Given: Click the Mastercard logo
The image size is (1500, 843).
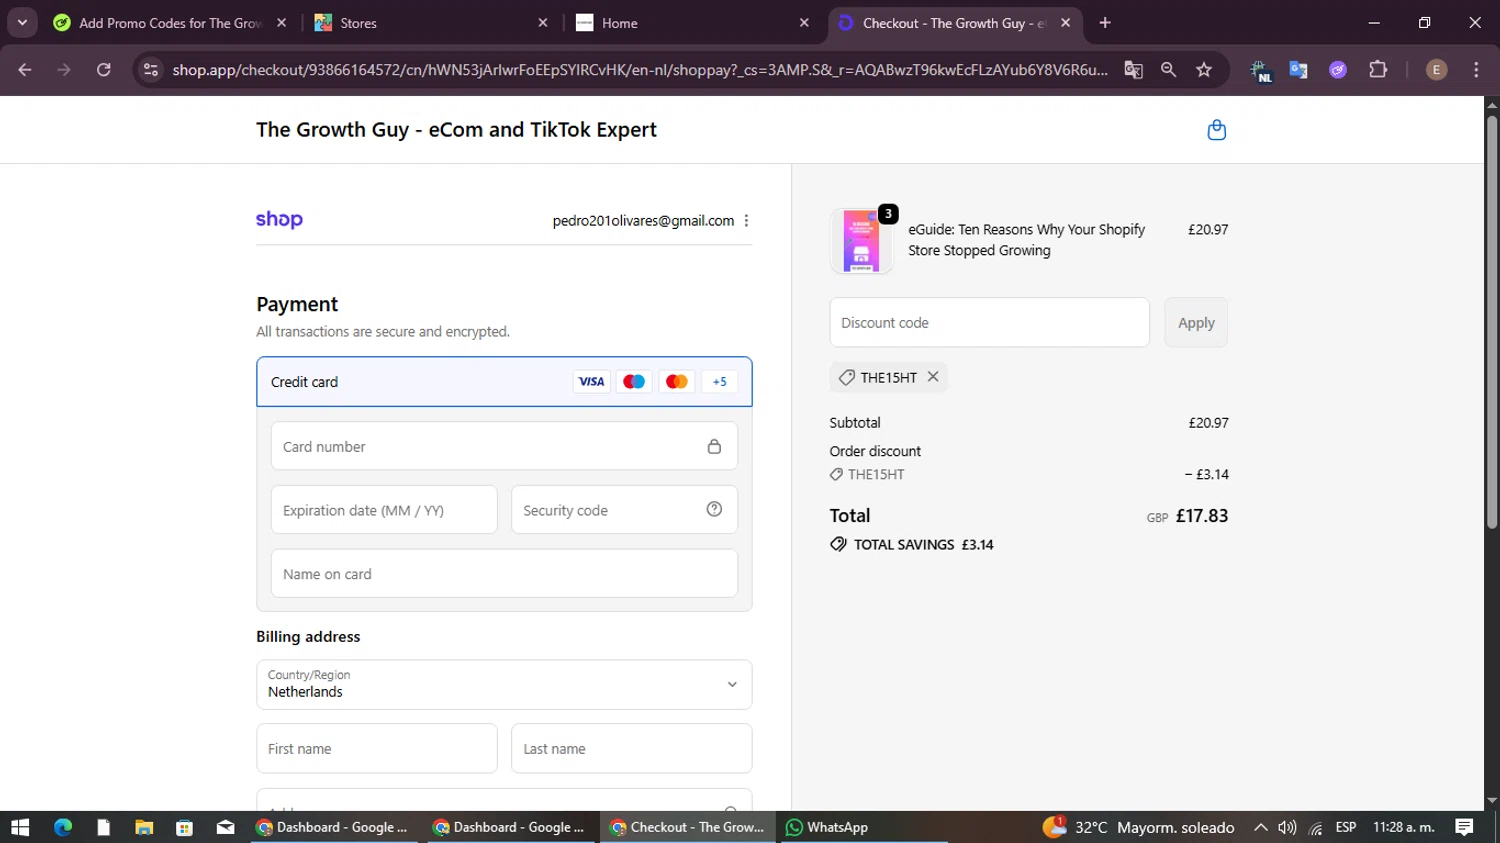Looking at the screenshot, I should click(676, 382).
